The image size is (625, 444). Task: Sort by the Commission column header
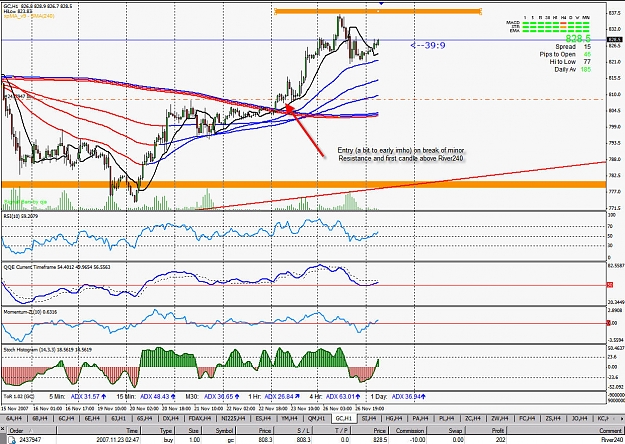pos(409,430)
